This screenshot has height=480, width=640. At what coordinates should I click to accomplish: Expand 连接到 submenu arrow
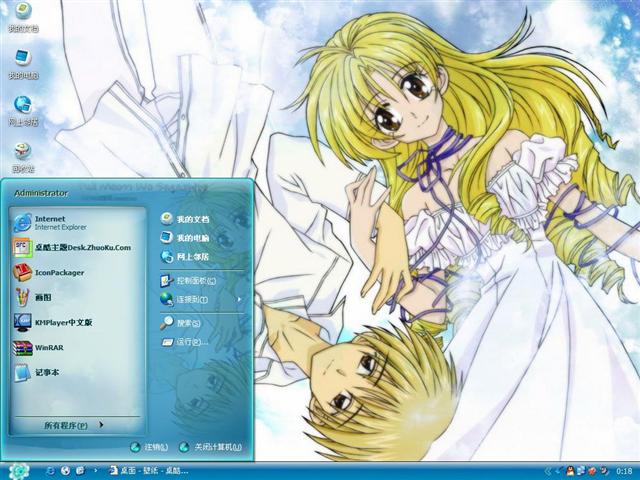coord(239,299)
